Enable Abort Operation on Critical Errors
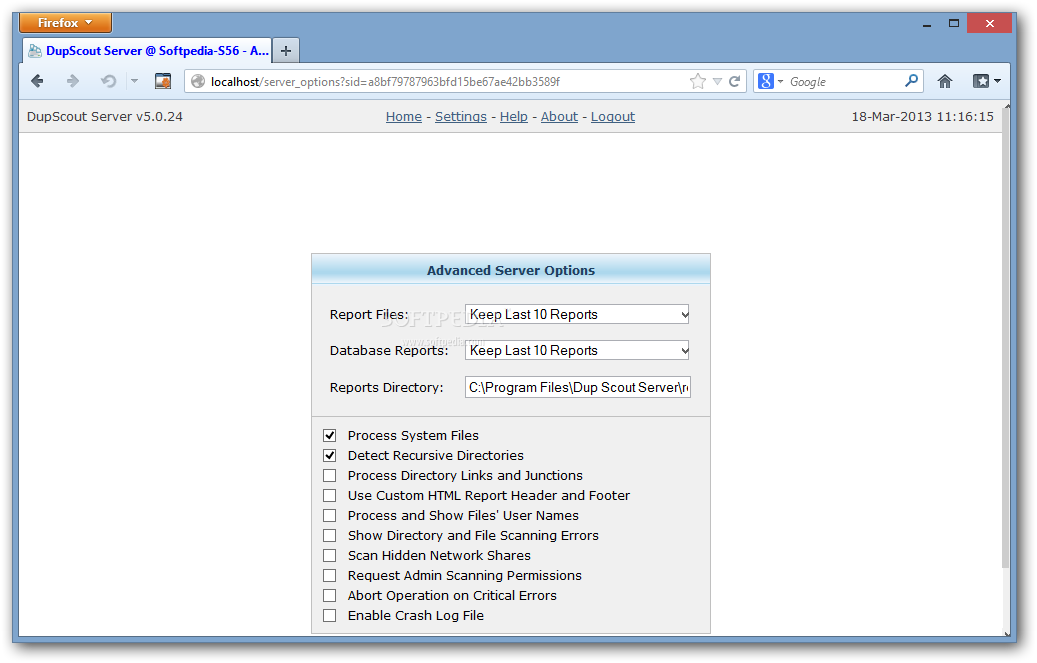 coord(329,596)
